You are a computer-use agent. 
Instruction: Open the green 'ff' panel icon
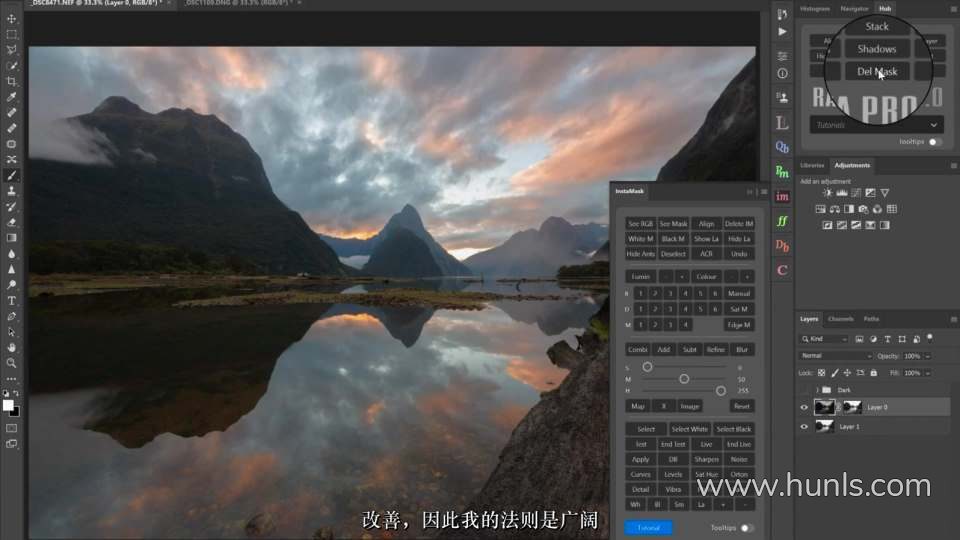782,221
